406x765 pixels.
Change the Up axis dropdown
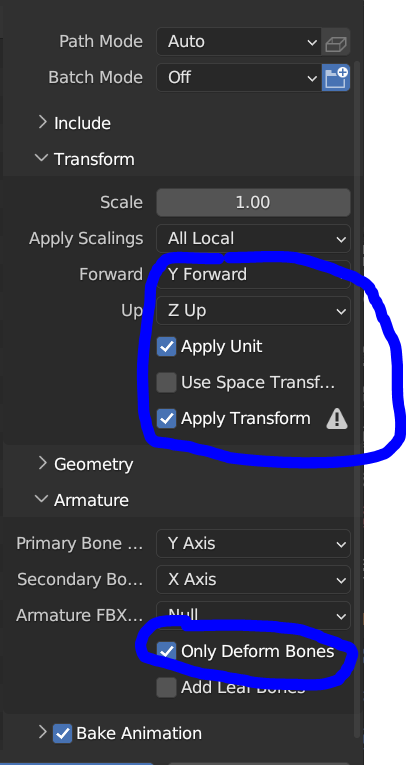(x=253, y=311)
